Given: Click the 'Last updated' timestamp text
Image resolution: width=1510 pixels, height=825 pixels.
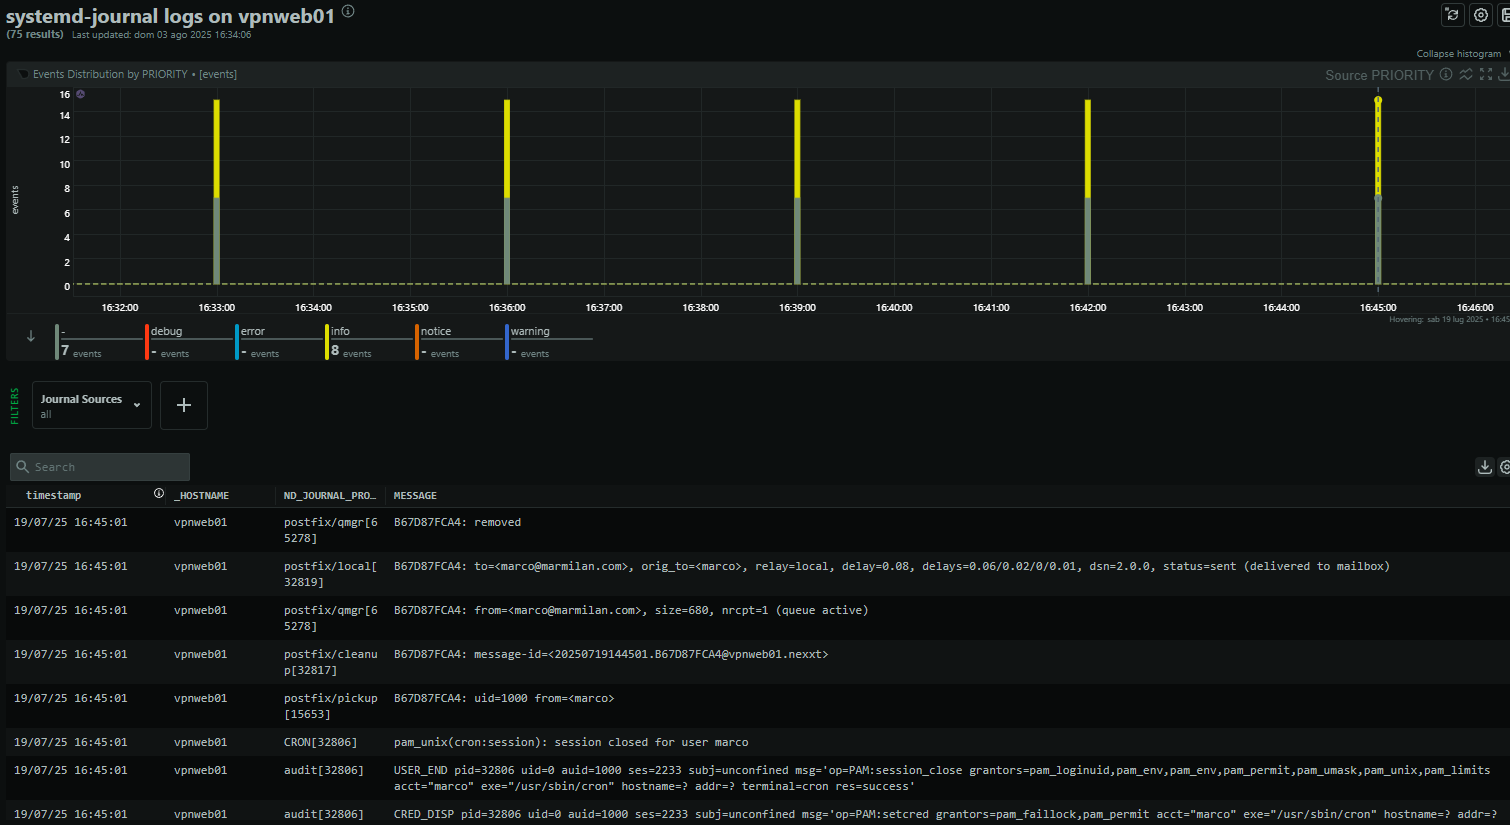Looking at the screenshot, I should point(161,35).
